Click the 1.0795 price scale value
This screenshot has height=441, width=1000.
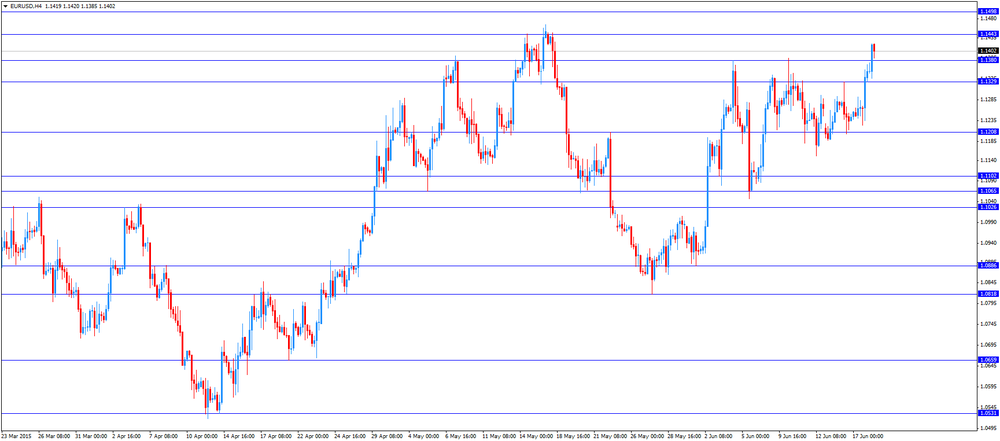(x=987, y=303)
